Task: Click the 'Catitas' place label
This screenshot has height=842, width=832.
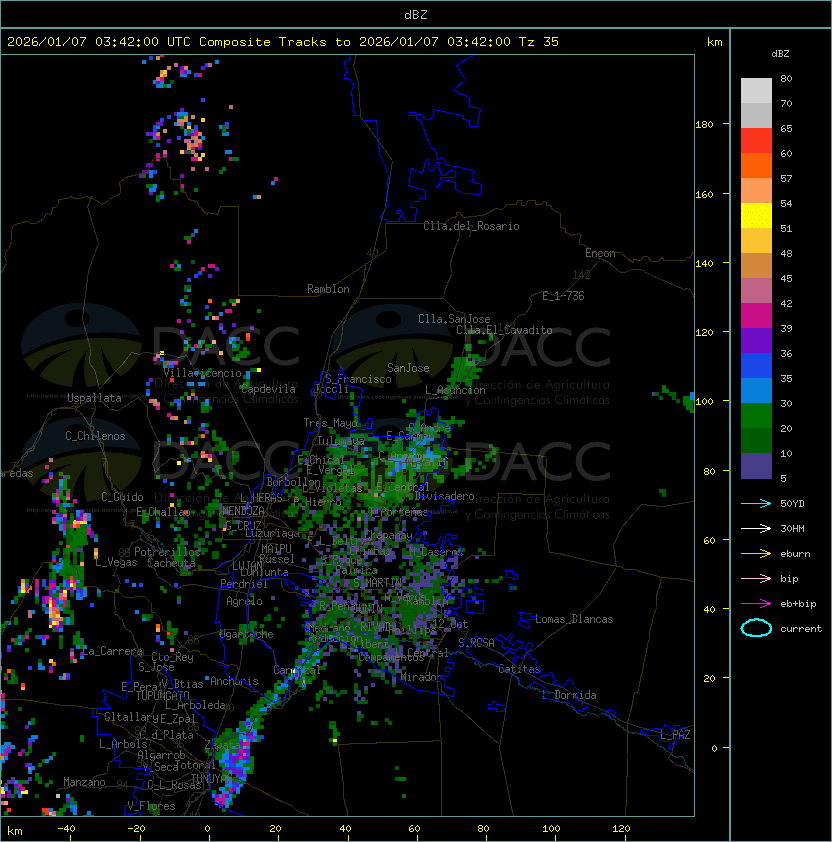Action: [519, 669]
